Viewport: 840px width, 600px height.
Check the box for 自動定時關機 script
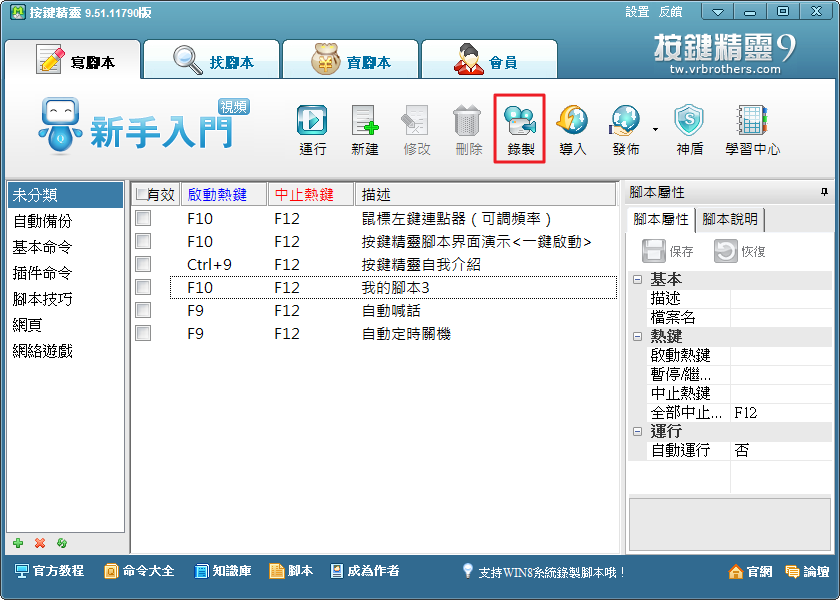click(x=143, y=333)
